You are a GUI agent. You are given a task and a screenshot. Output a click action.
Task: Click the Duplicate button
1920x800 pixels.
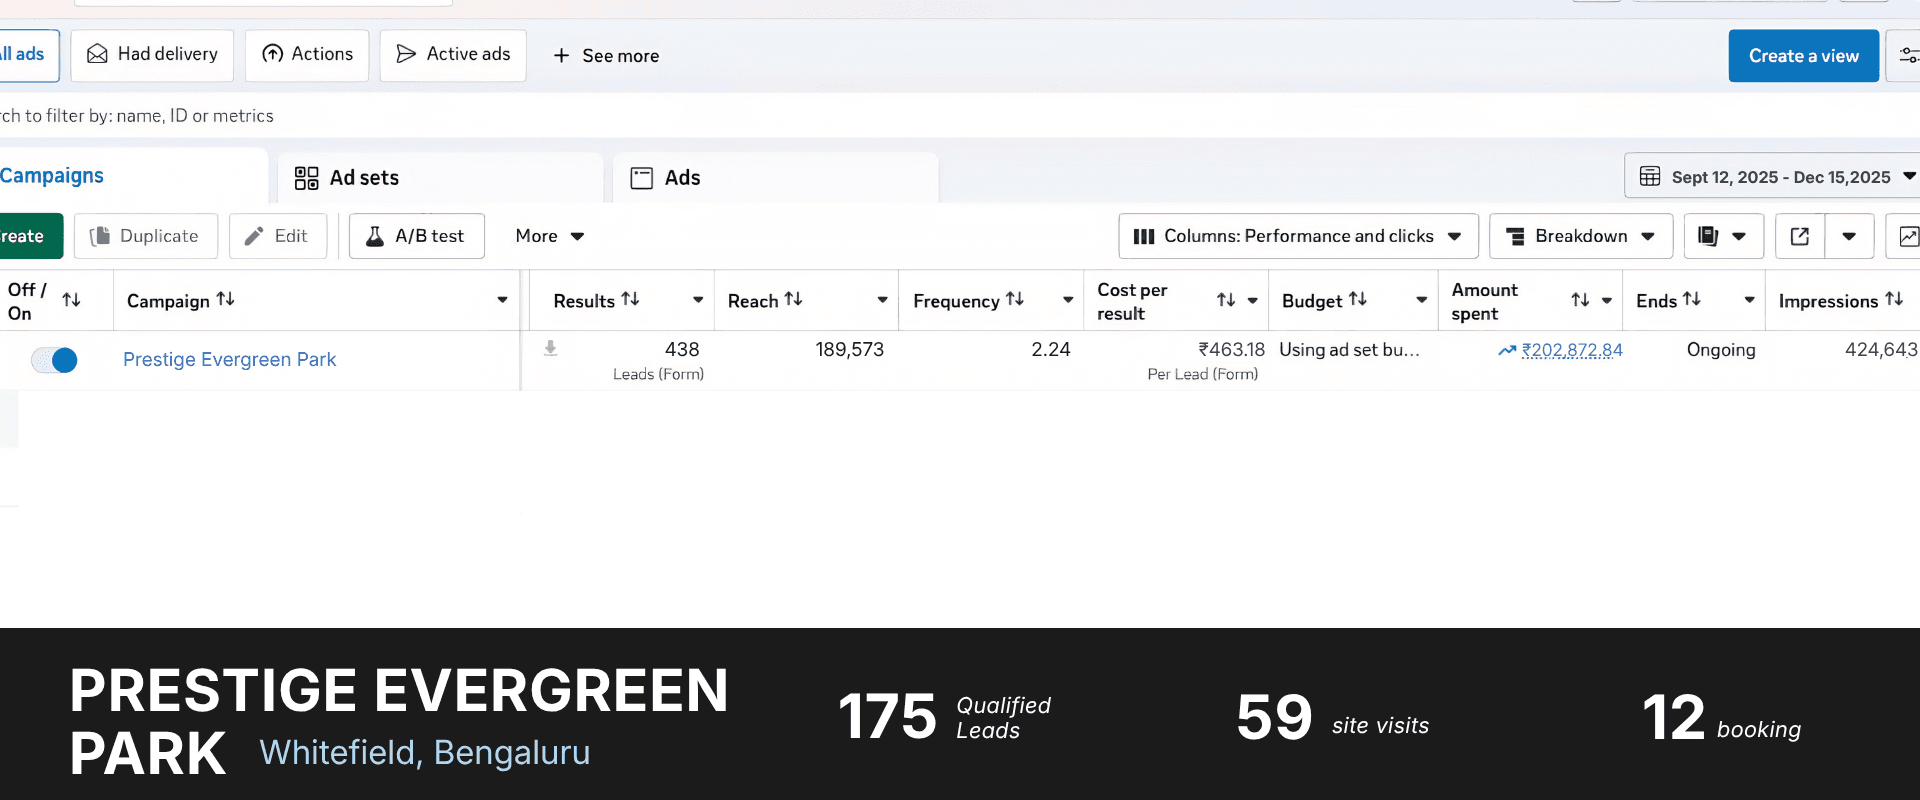coord(146,236)
